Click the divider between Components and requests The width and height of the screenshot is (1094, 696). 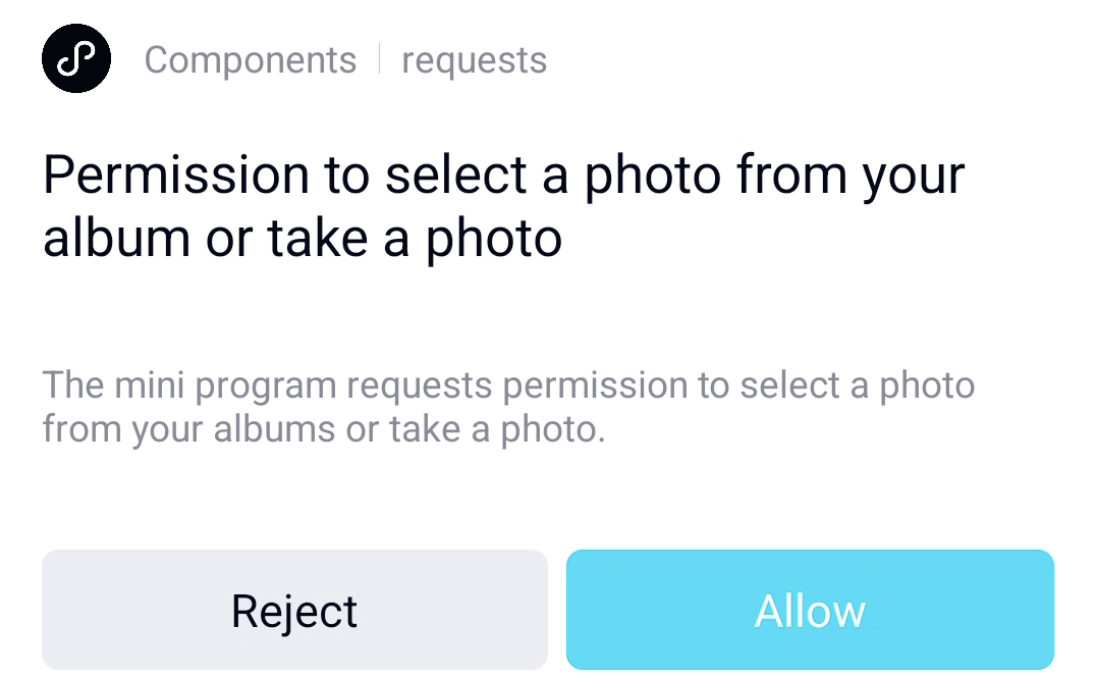point(380,60)
